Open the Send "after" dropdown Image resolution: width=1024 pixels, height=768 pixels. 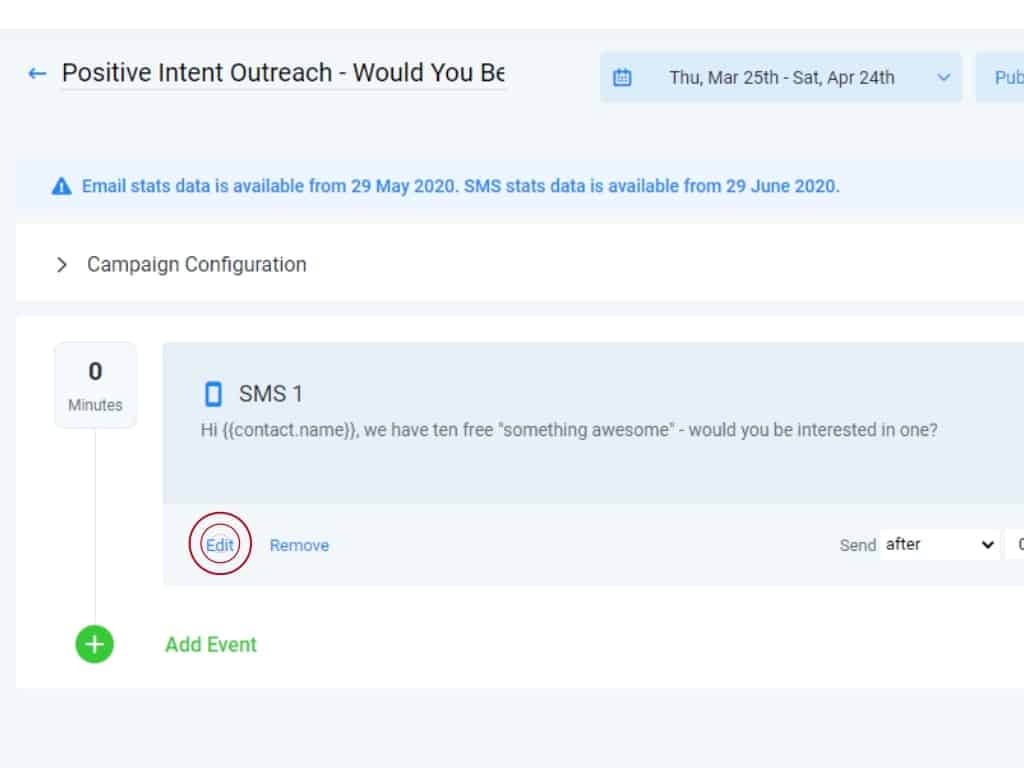coord(939,544)
